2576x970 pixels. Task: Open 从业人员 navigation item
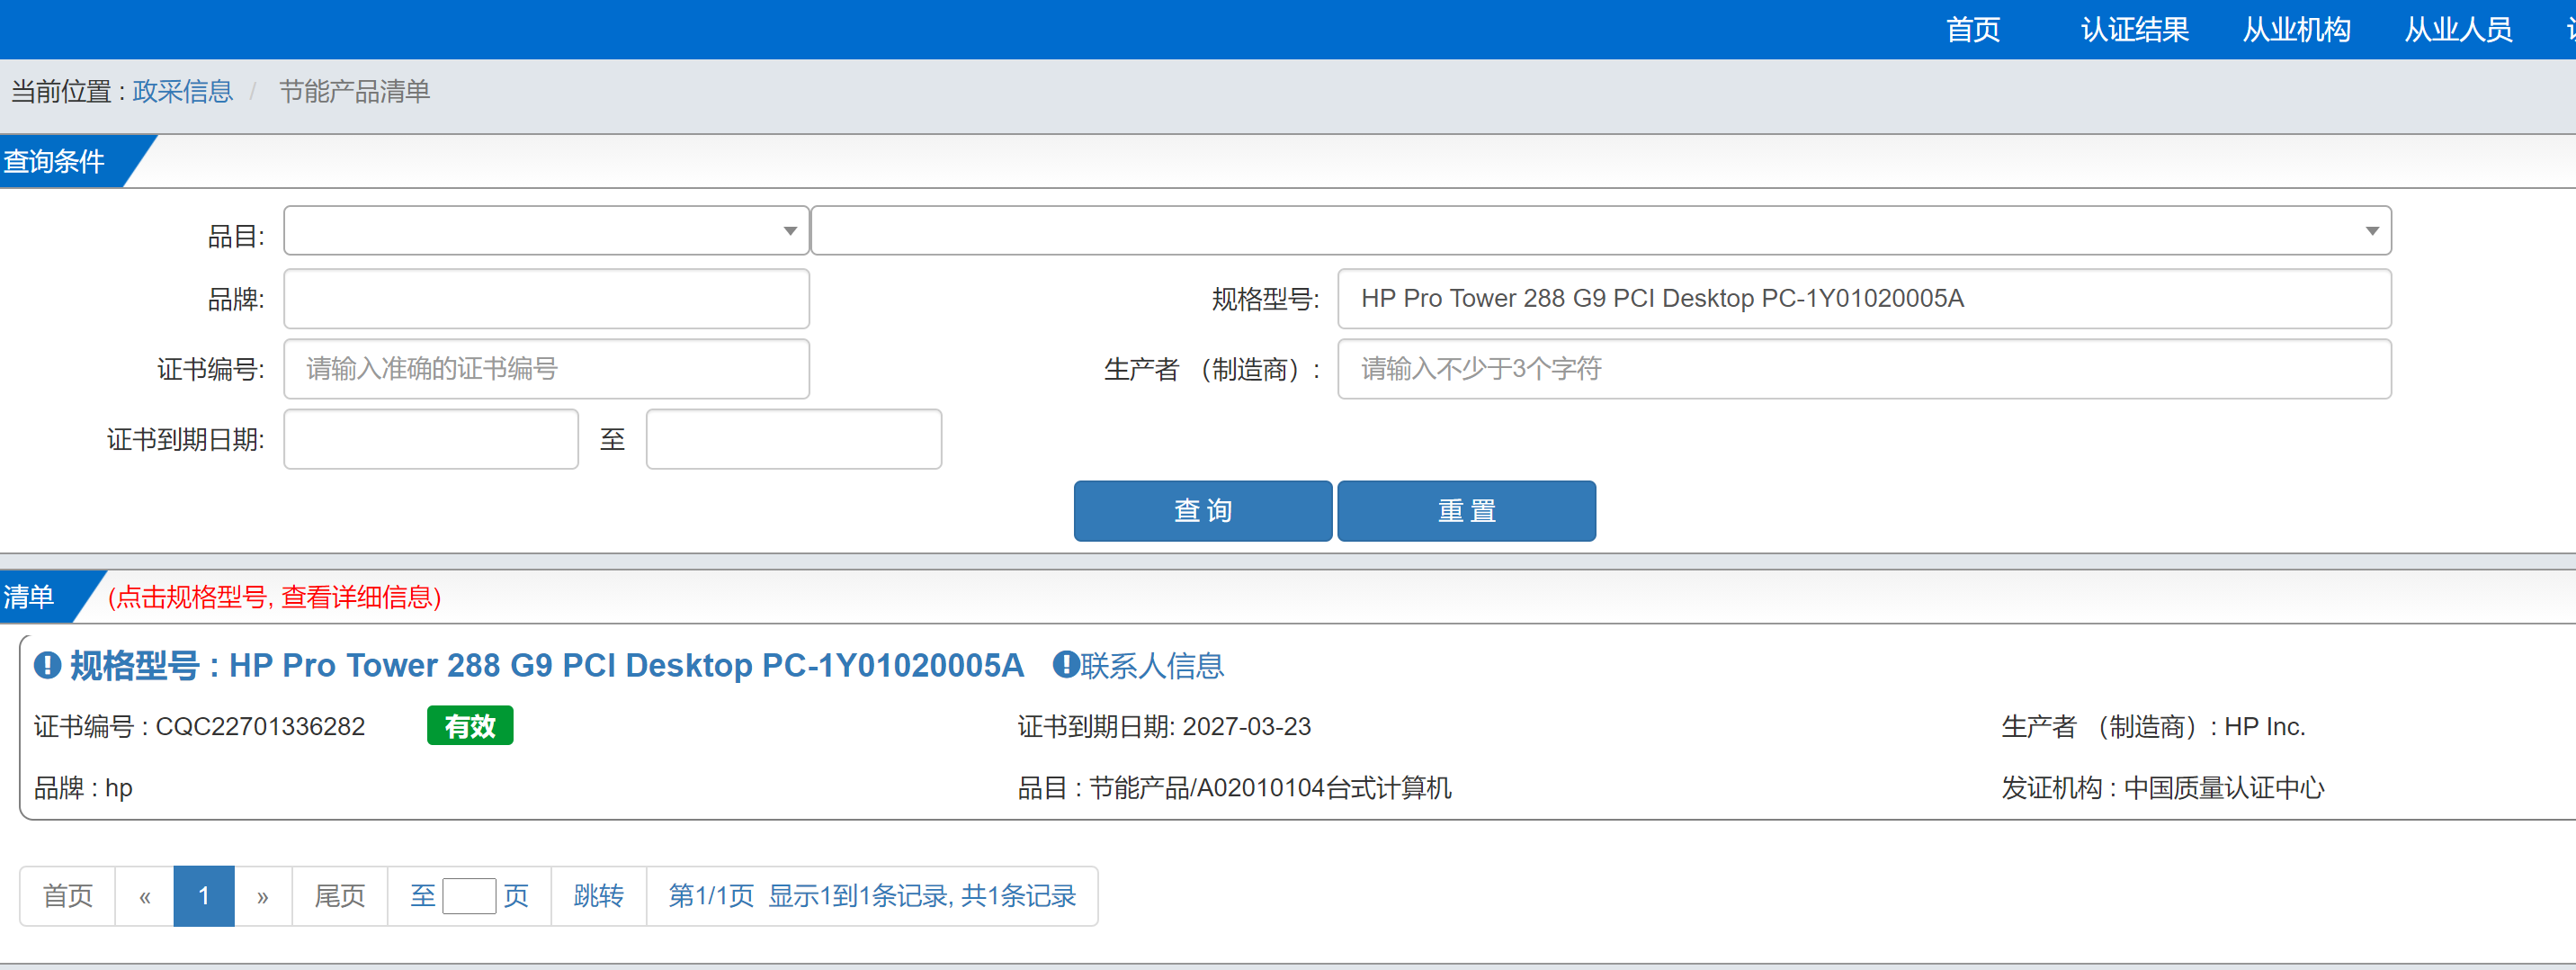click(x=2458, y=29)
